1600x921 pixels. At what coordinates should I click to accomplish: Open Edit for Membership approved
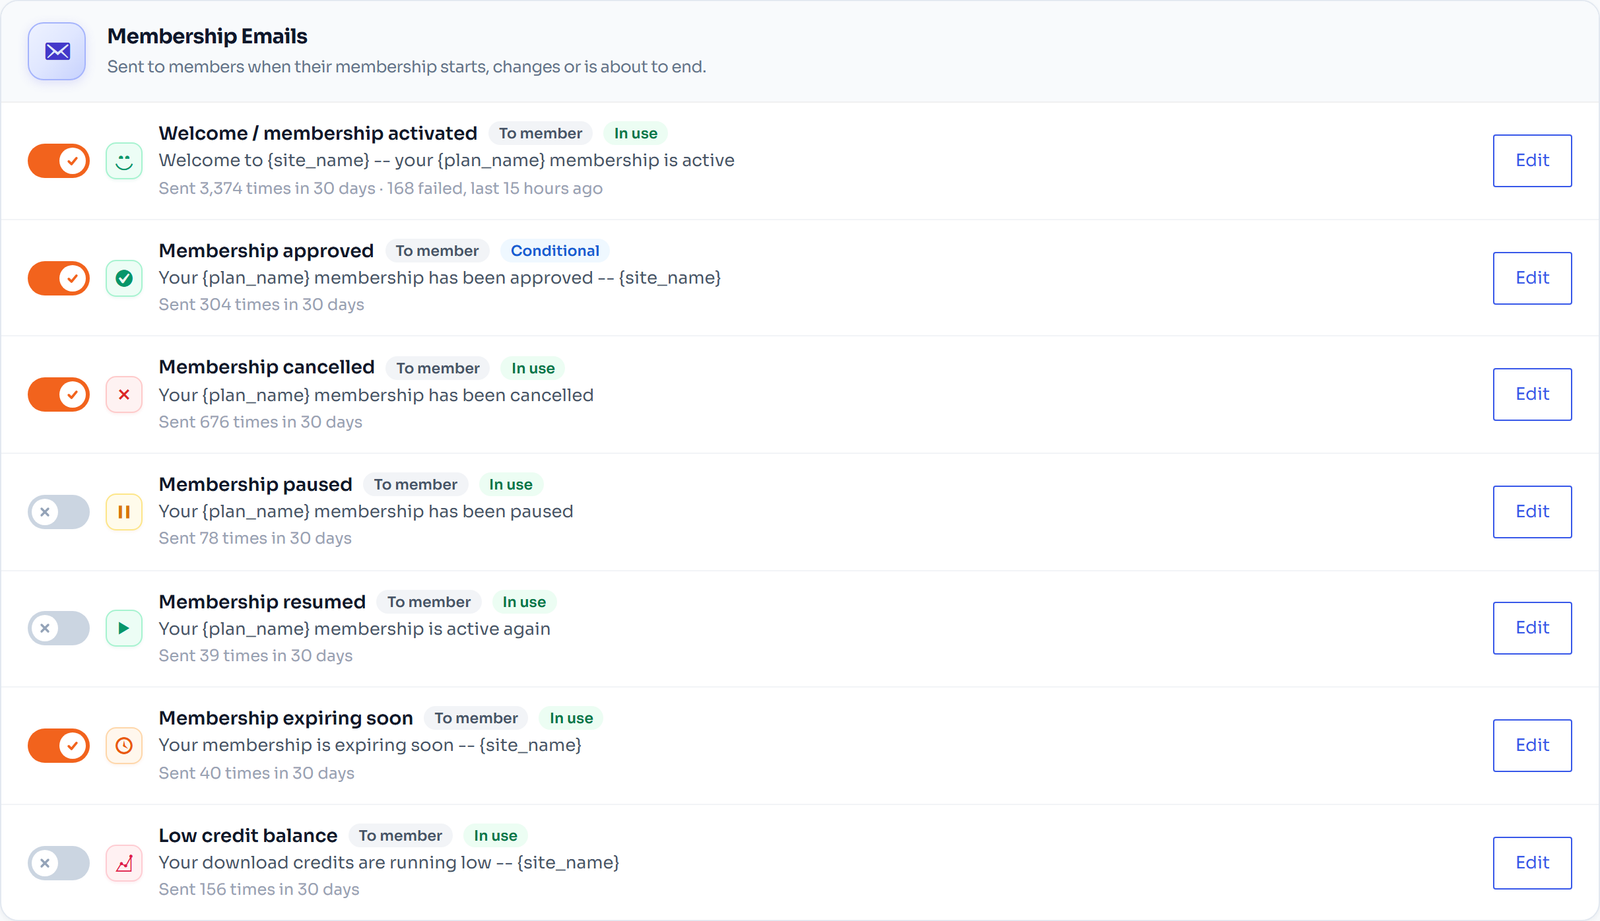point(1532,278)
